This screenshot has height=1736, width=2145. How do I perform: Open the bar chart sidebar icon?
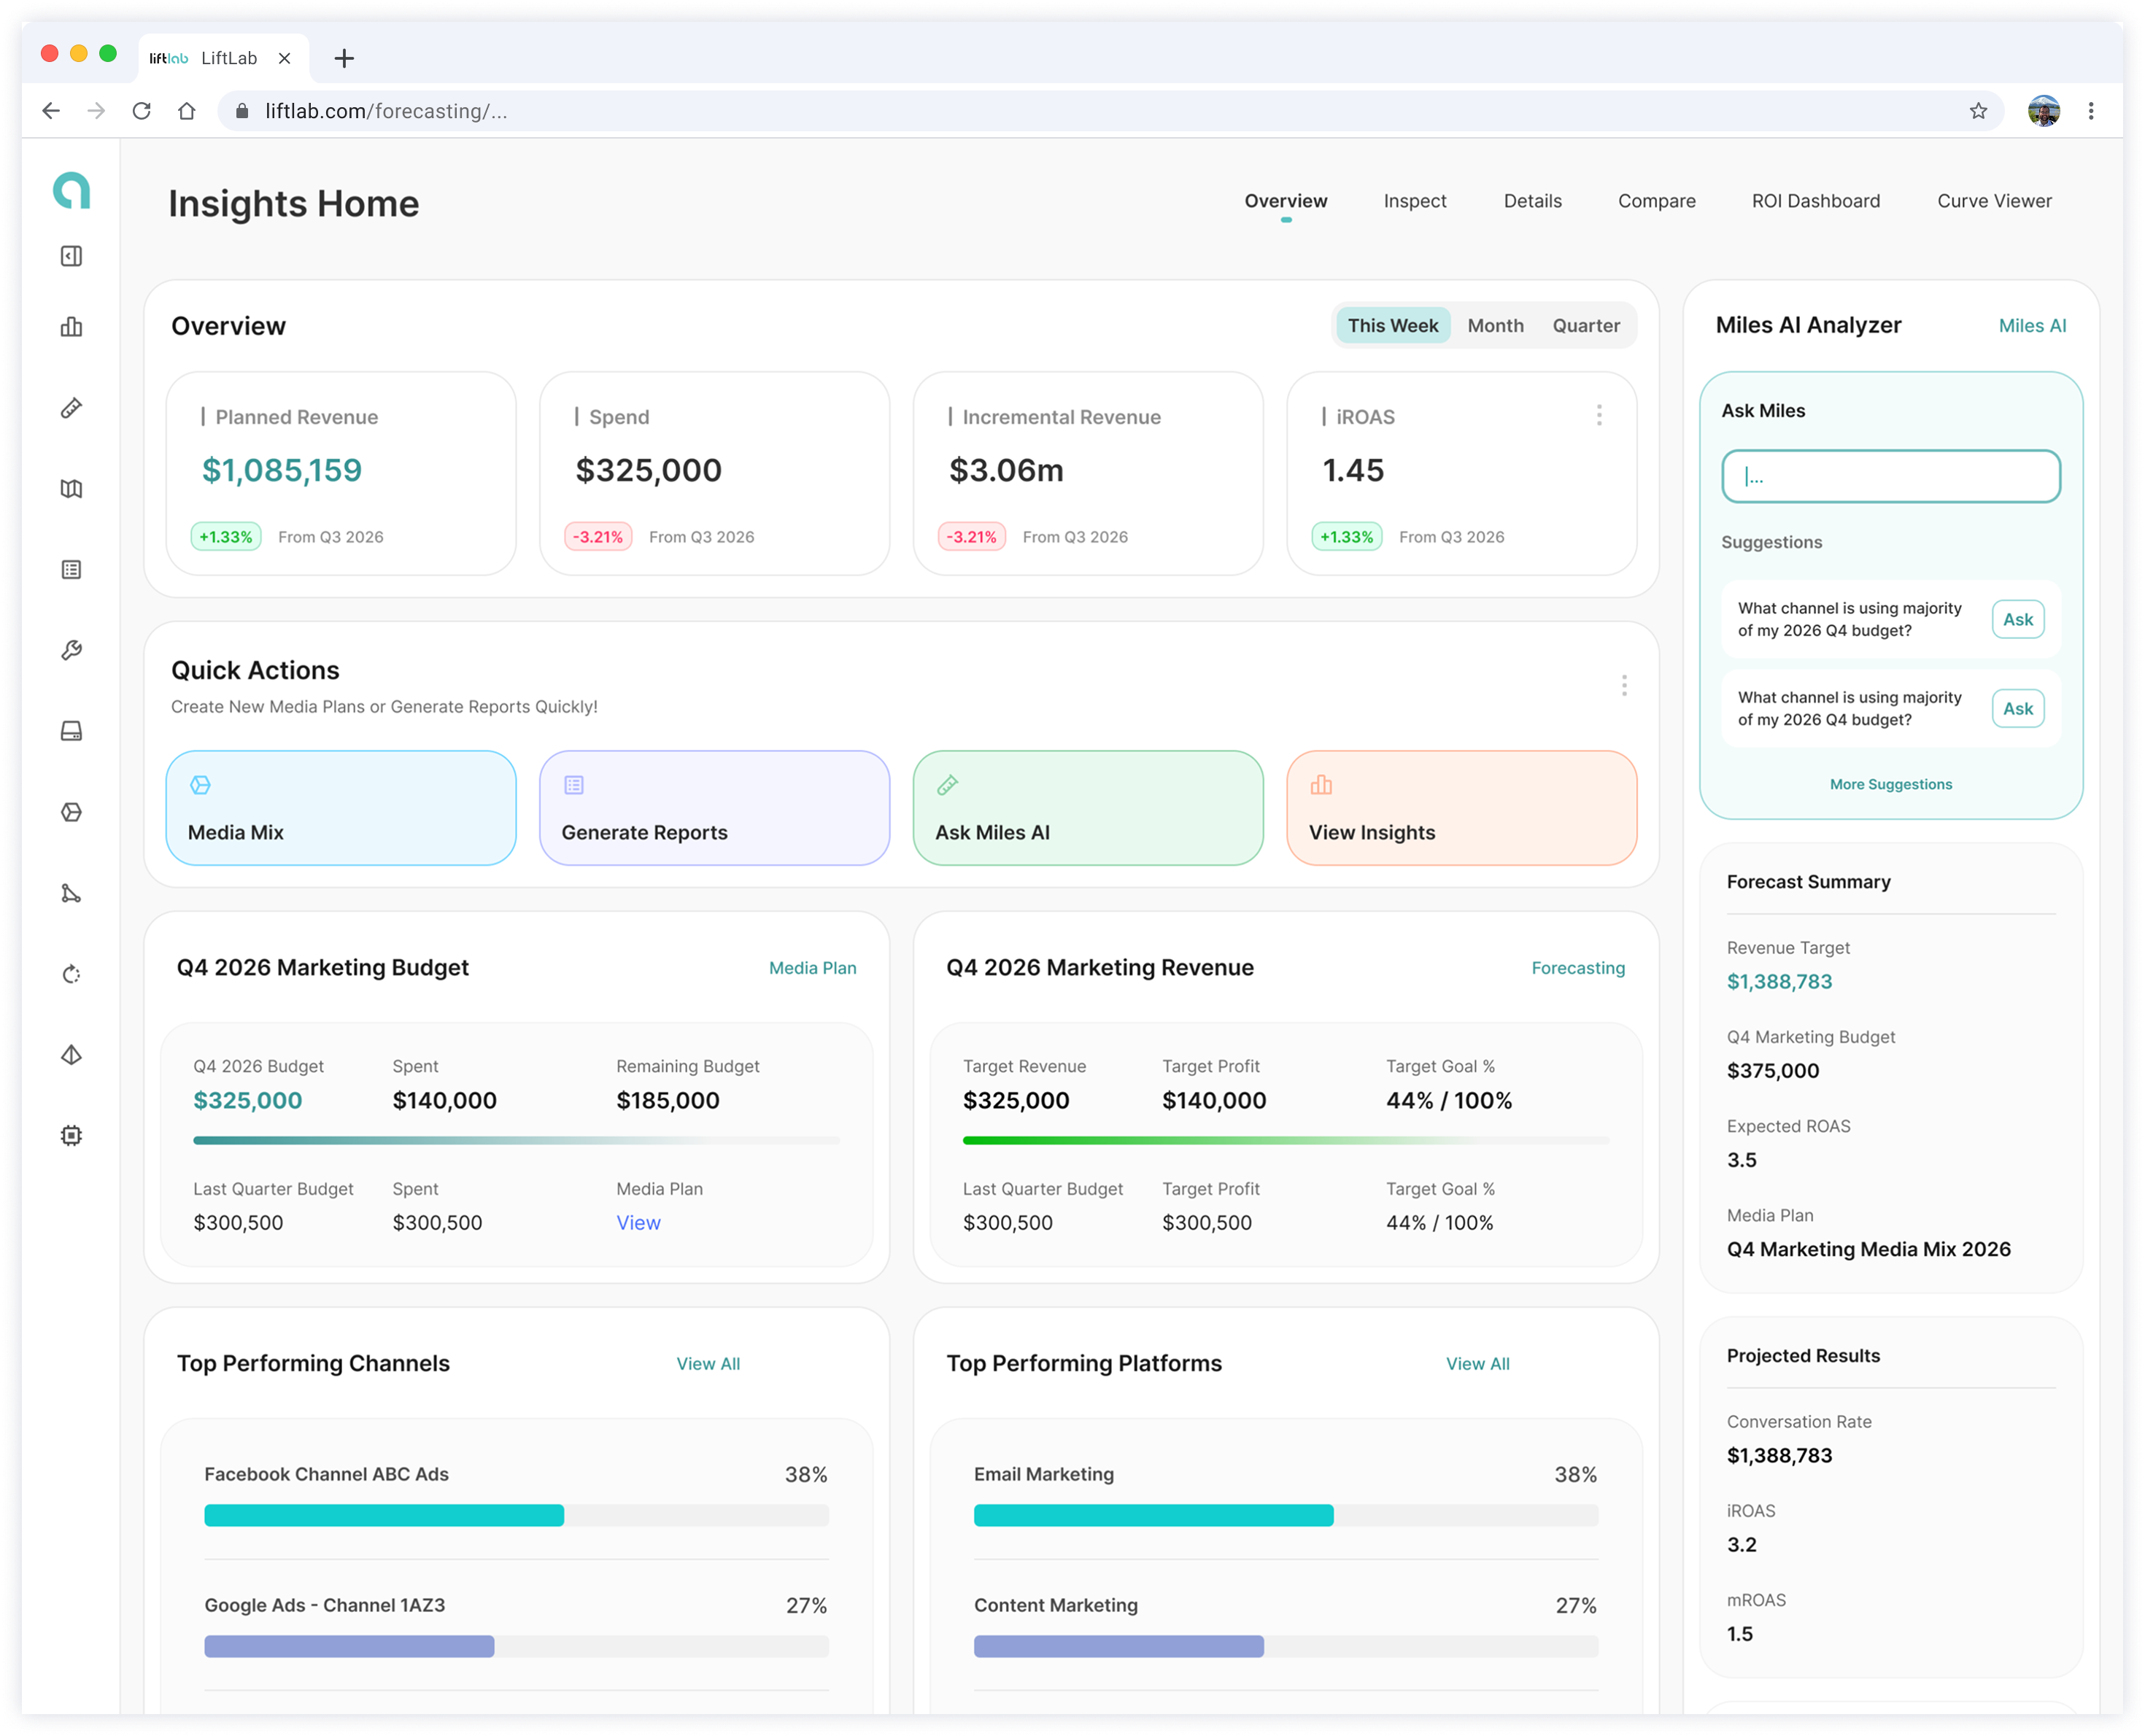tap(71, 327)
